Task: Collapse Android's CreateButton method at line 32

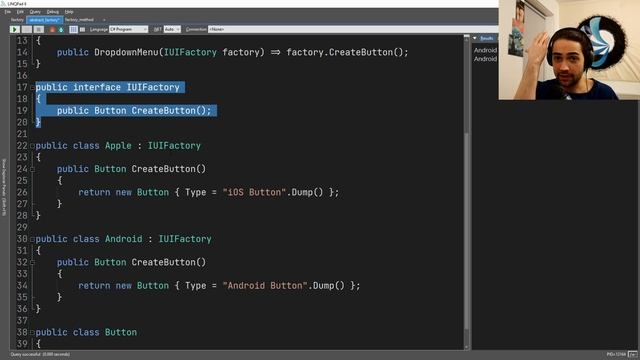Action: (32, 262)
